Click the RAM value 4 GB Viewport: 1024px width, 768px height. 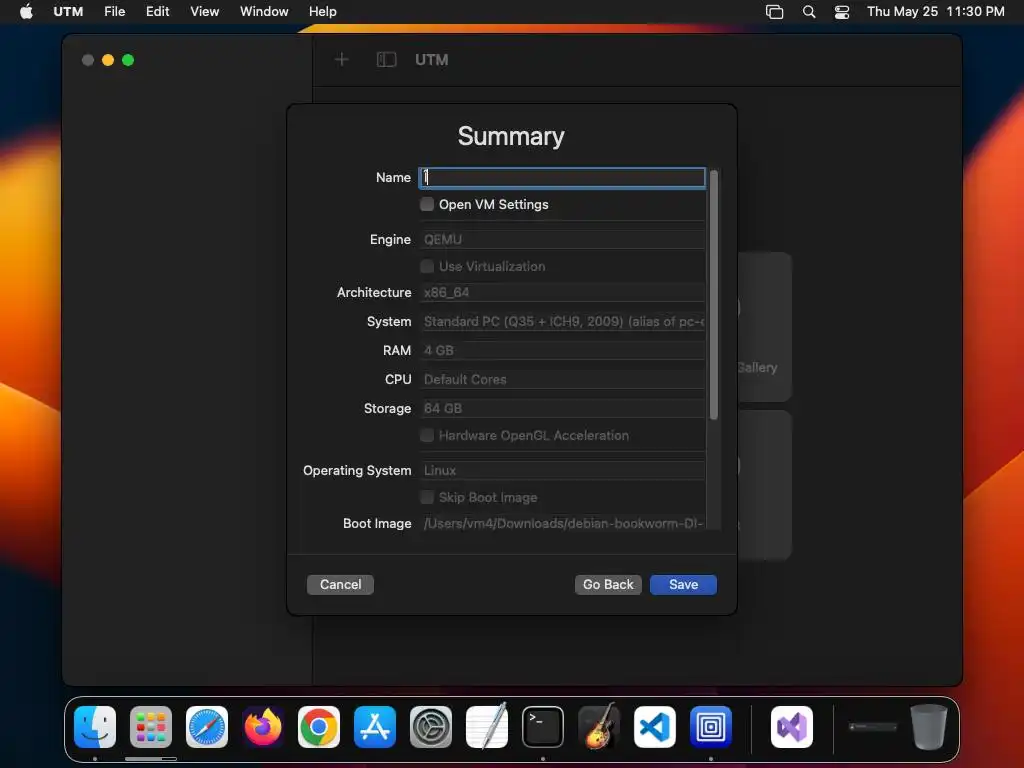pyautogui.click(x=562, y=350)
